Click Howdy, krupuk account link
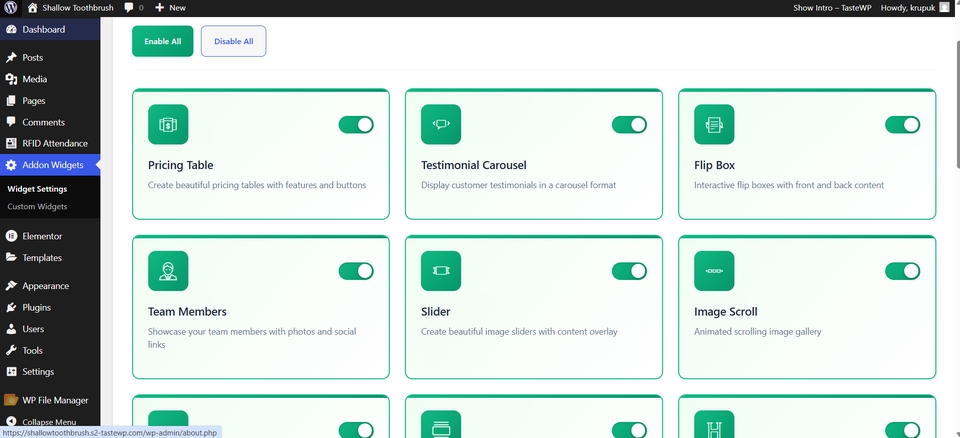This screenshot has height=438, width=960. 915,8
